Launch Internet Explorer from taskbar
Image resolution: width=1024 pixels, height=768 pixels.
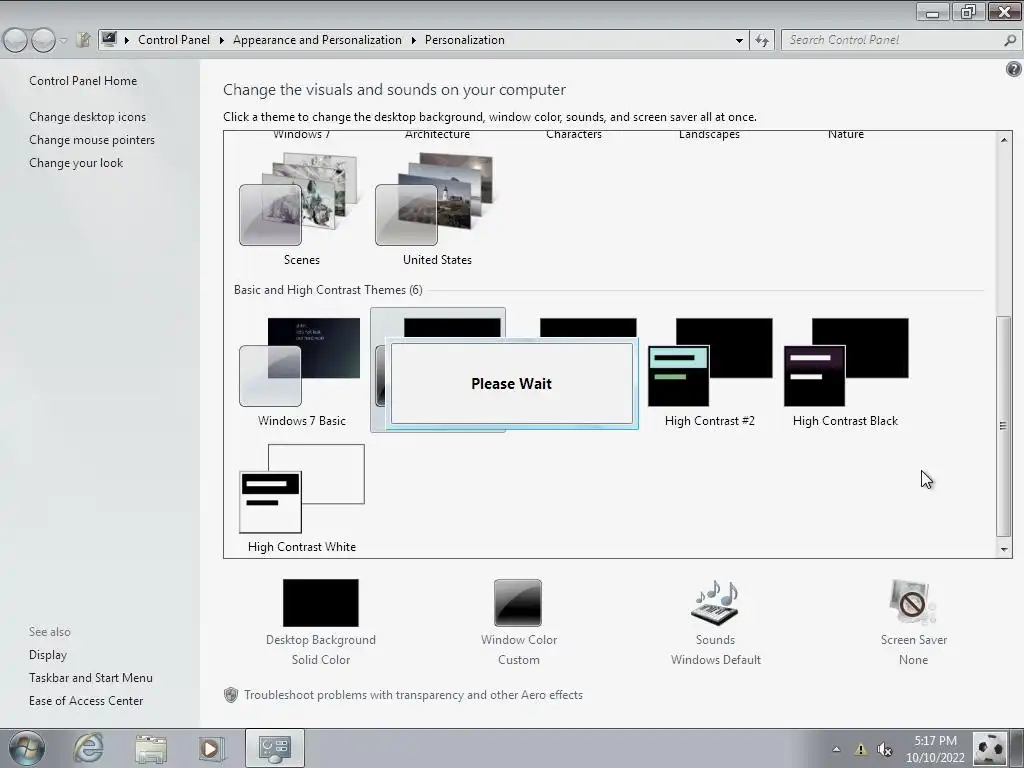(89, 748)
